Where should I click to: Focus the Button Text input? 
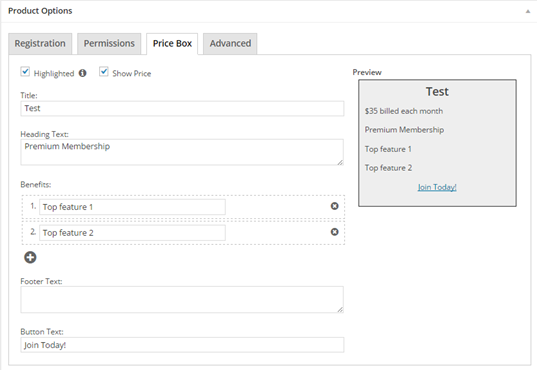182,345
